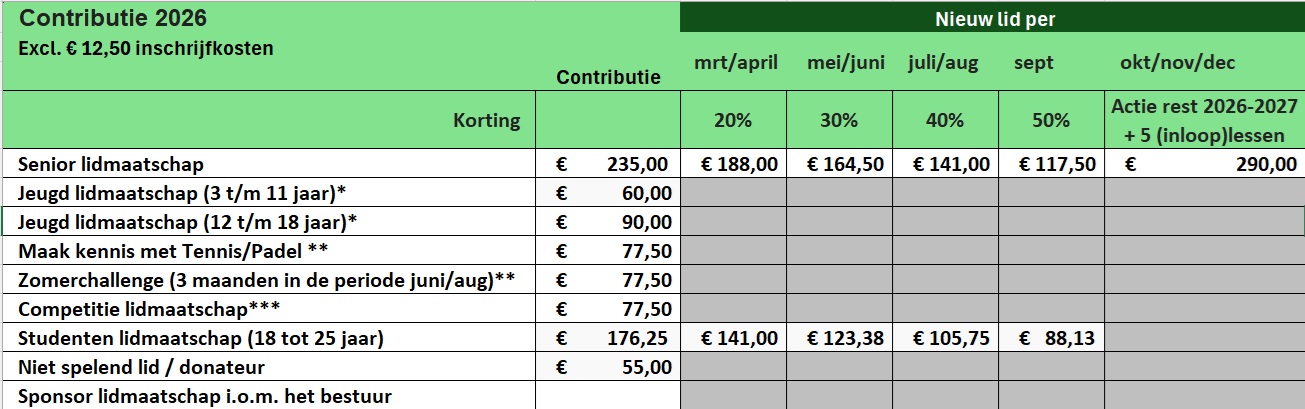Select the 50% discount cell
The image size is (1305, 409).
click(1050, 121)
